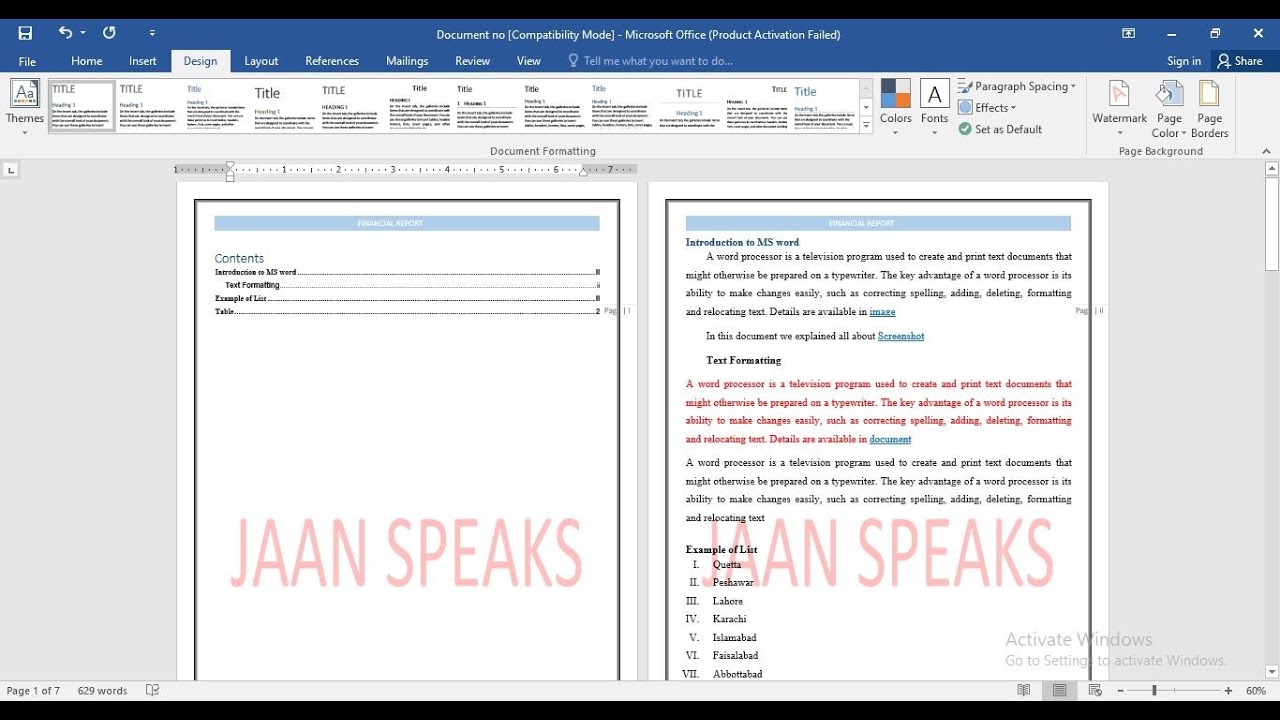Open Page Borders dialog
Screen dimensions: 1280x720
pyautogui.click(x=1209, y=108)
